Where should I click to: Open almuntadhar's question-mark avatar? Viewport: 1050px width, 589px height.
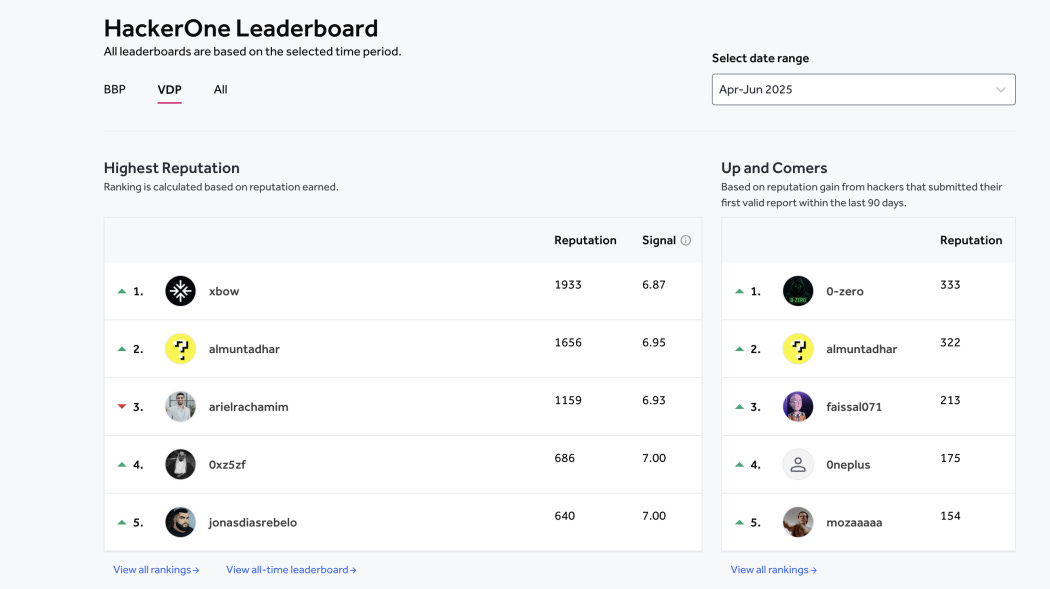pos(180,348)
